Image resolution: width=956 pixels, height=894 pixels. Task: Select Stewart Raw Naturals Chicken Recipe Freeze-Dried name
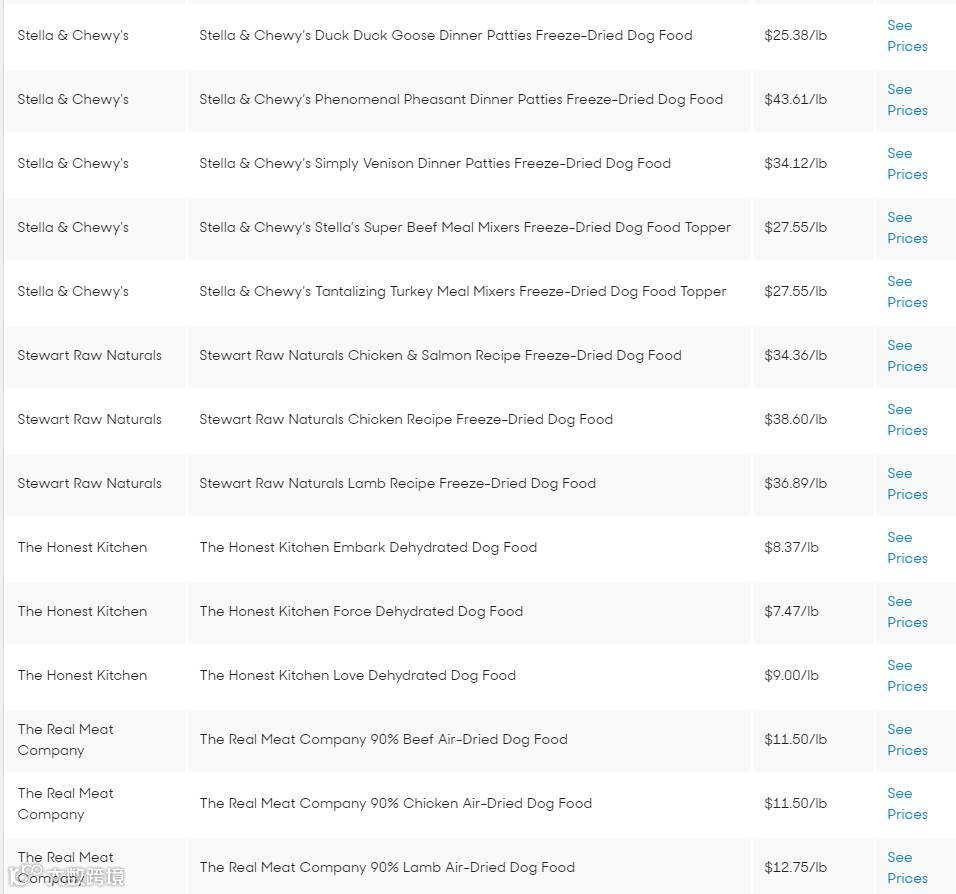tap(406, 420)
